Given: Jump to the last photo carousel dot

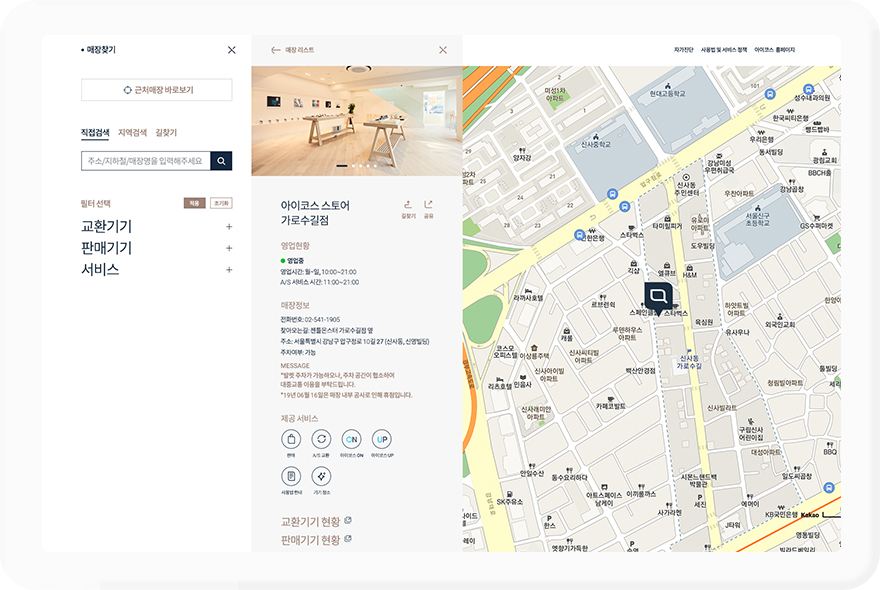Looking at the screenshot, I should point(375,166).
